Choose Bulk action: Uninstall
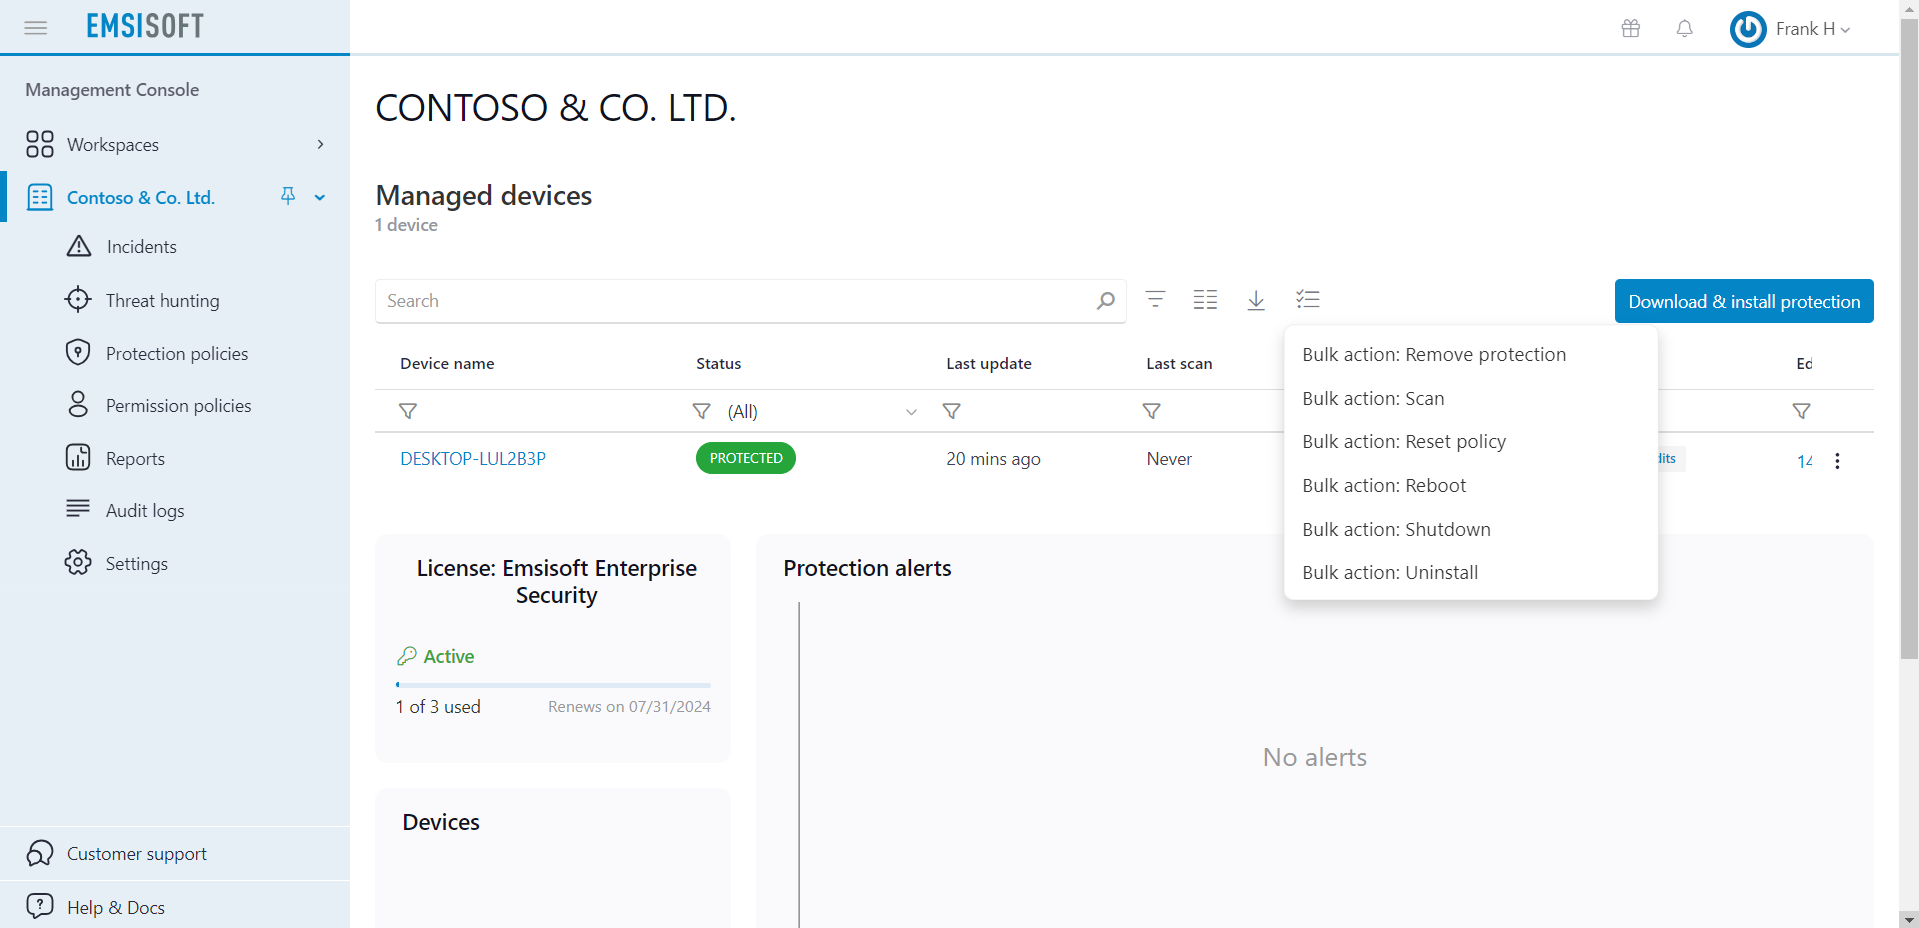The height and width of the screenshot is (928, 1919). [x=1471, y=573]
